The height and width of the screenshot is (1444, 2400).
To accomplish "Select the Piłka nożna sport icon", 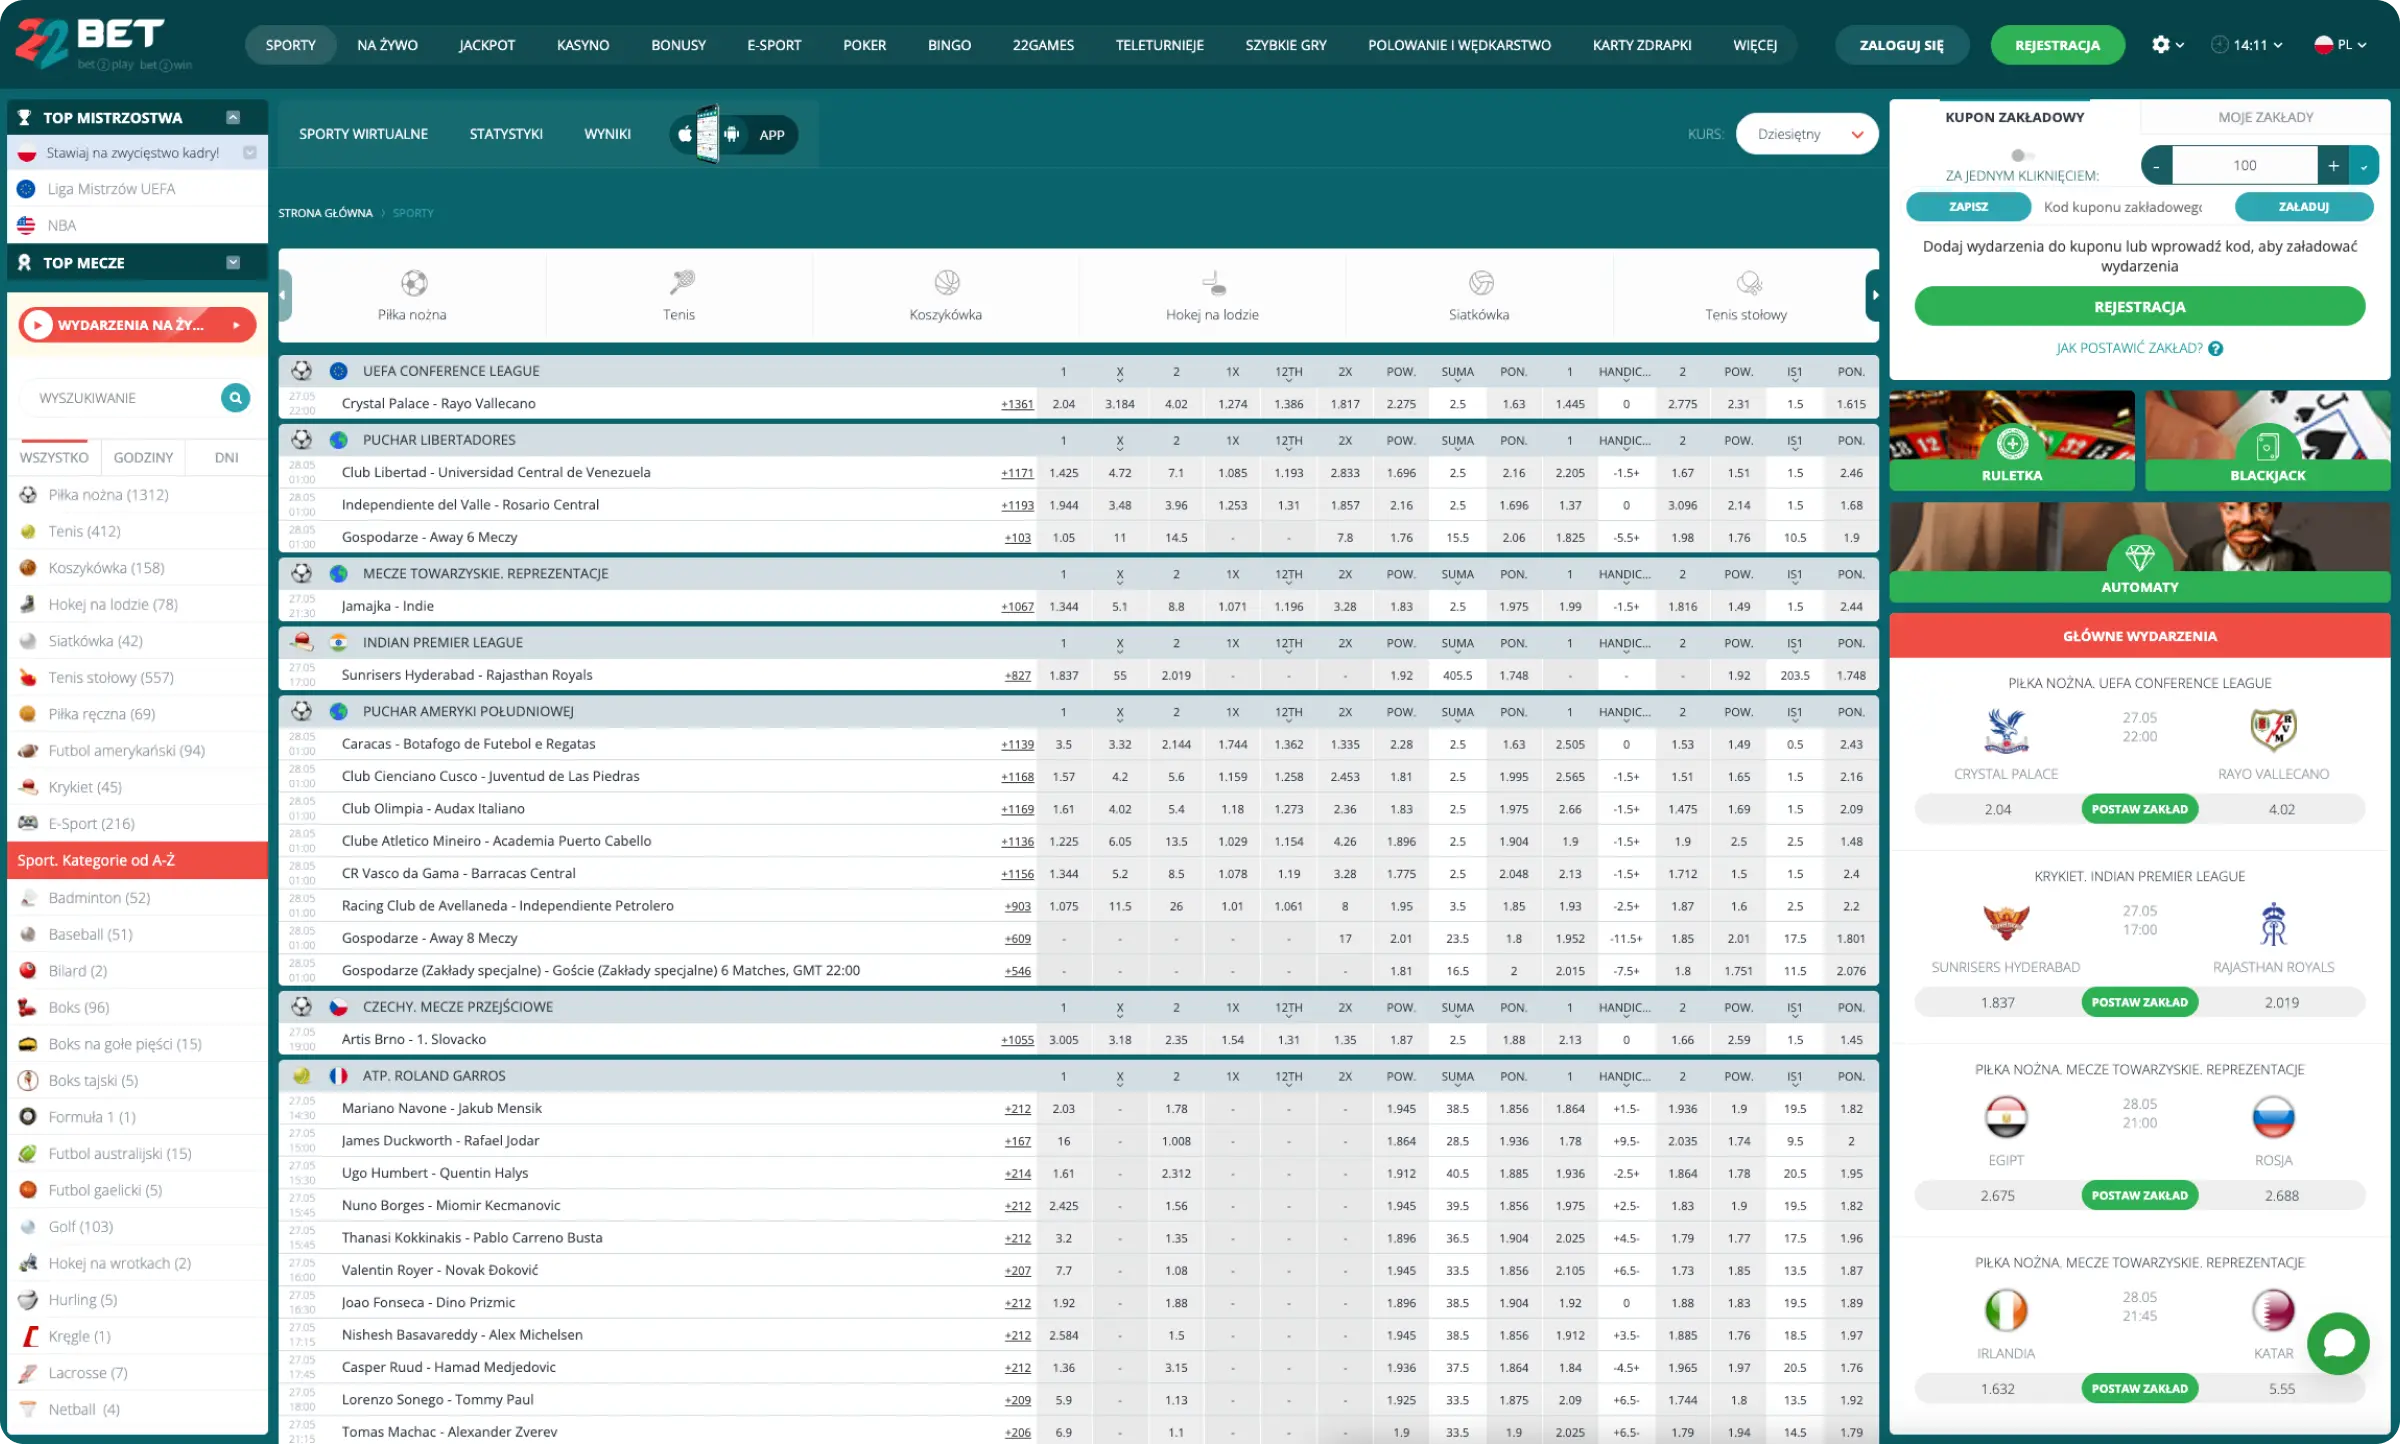I will pos(413,283).
